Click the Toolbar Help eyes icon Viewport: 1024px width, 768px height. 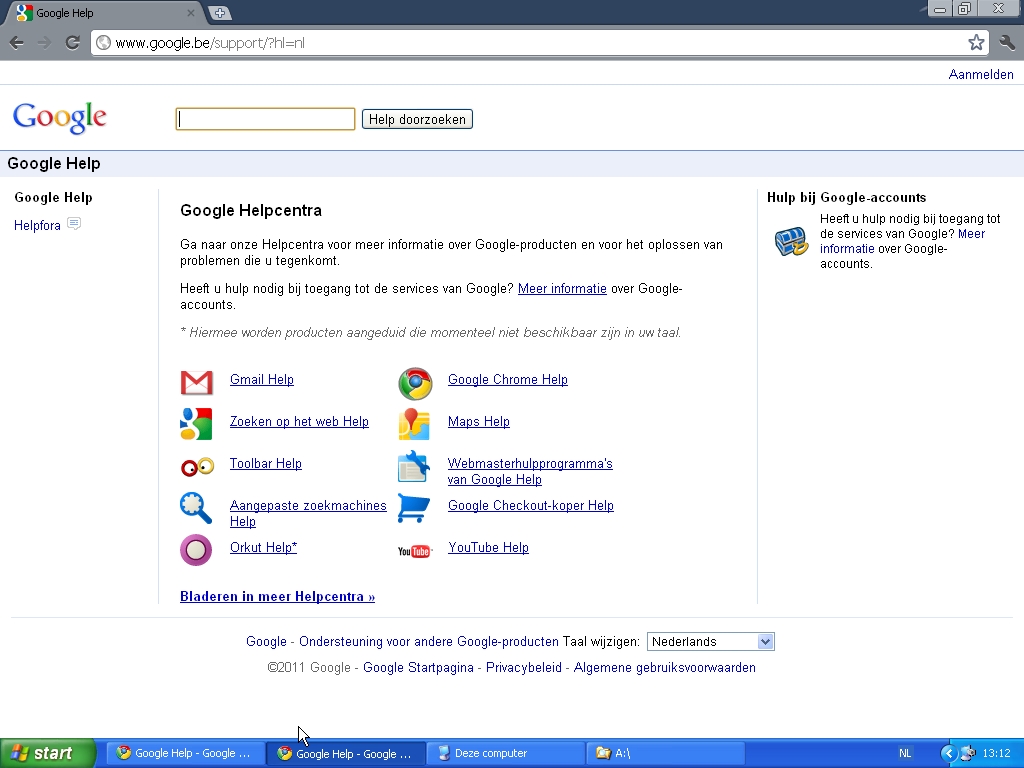click(x=197, y=466)
